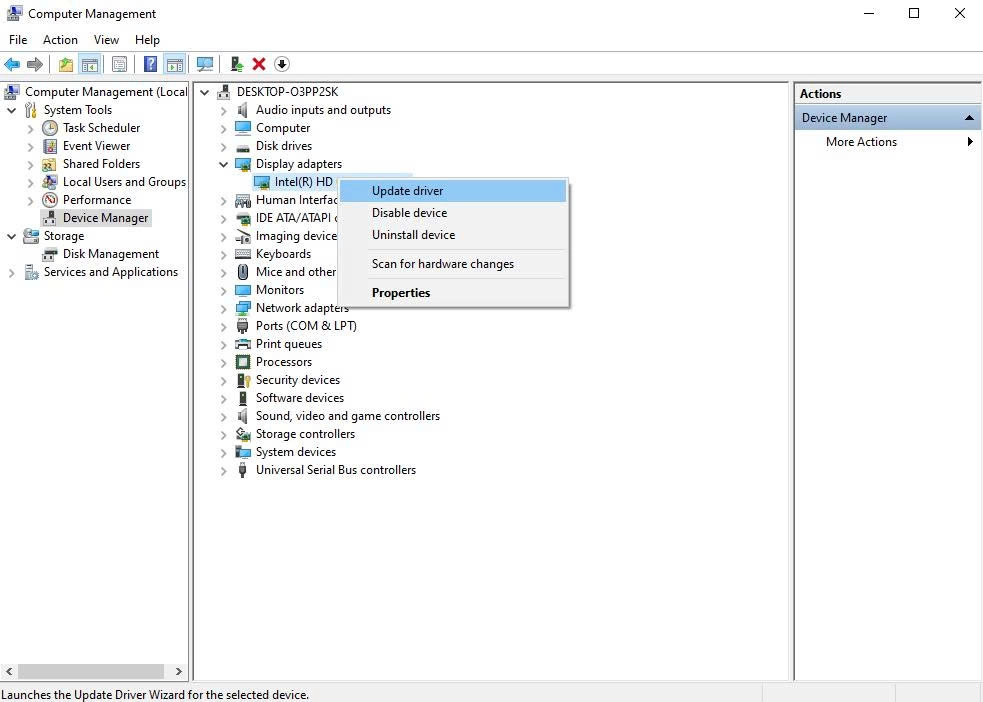Click the Universal Serial Bus controllers plug icon
The width and height of the screenshot is (983, 702).
(243, 470)
